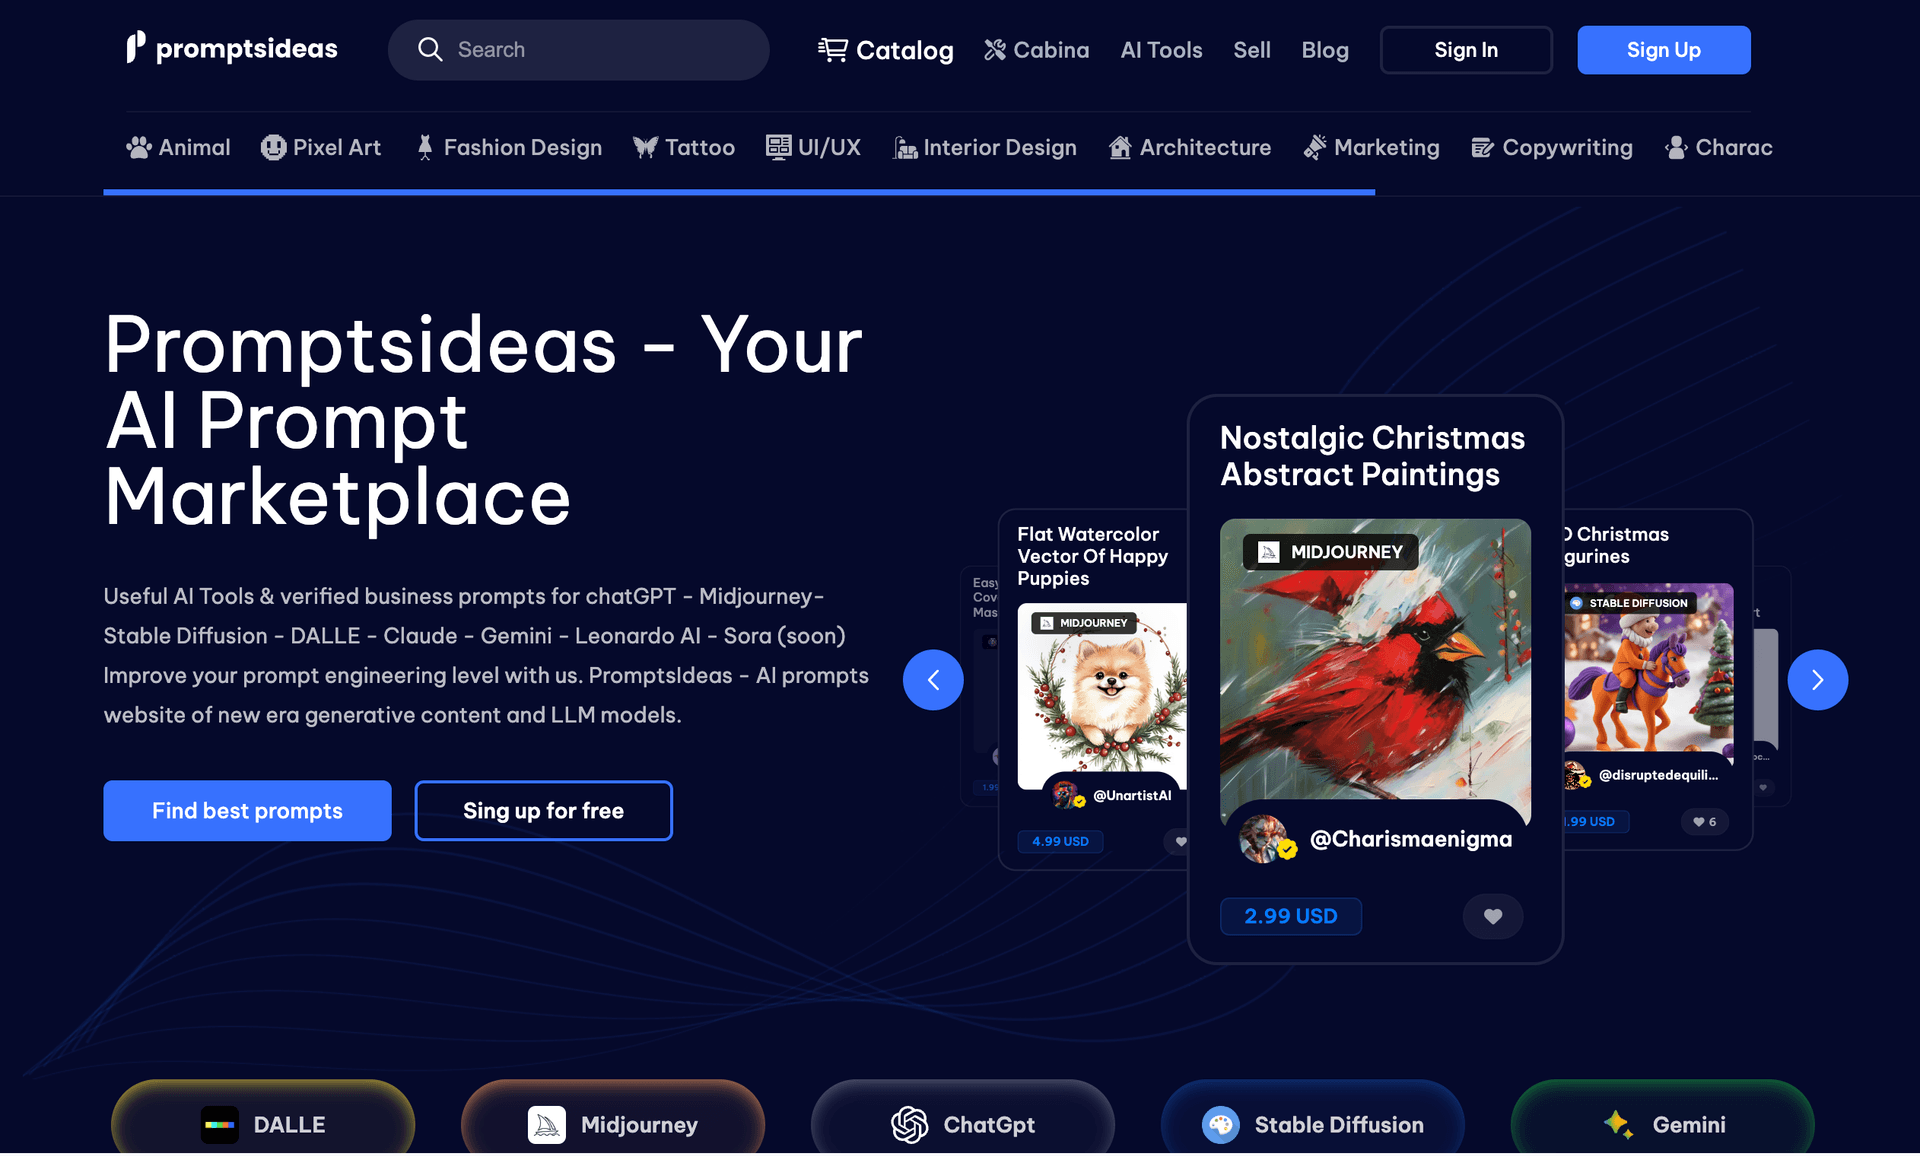Select the Interior Design category
This screenshot has height=1156, width=1920.
[x=985, y=147]
